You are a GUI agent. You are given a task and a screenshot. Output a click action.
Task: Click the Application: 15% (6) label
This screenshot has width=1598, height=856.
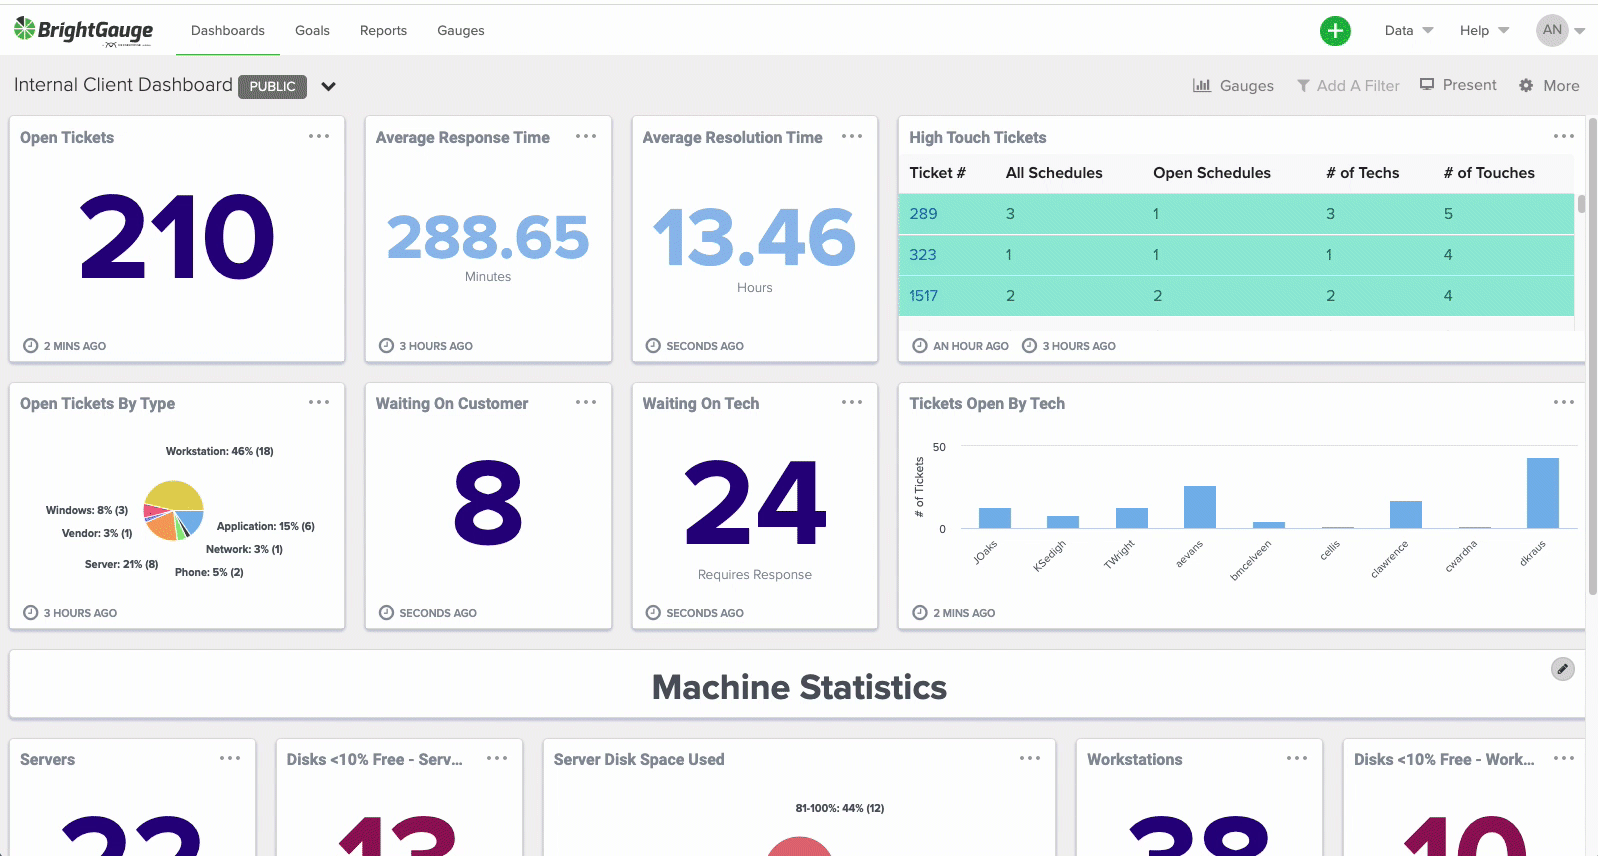click(265, 526)
